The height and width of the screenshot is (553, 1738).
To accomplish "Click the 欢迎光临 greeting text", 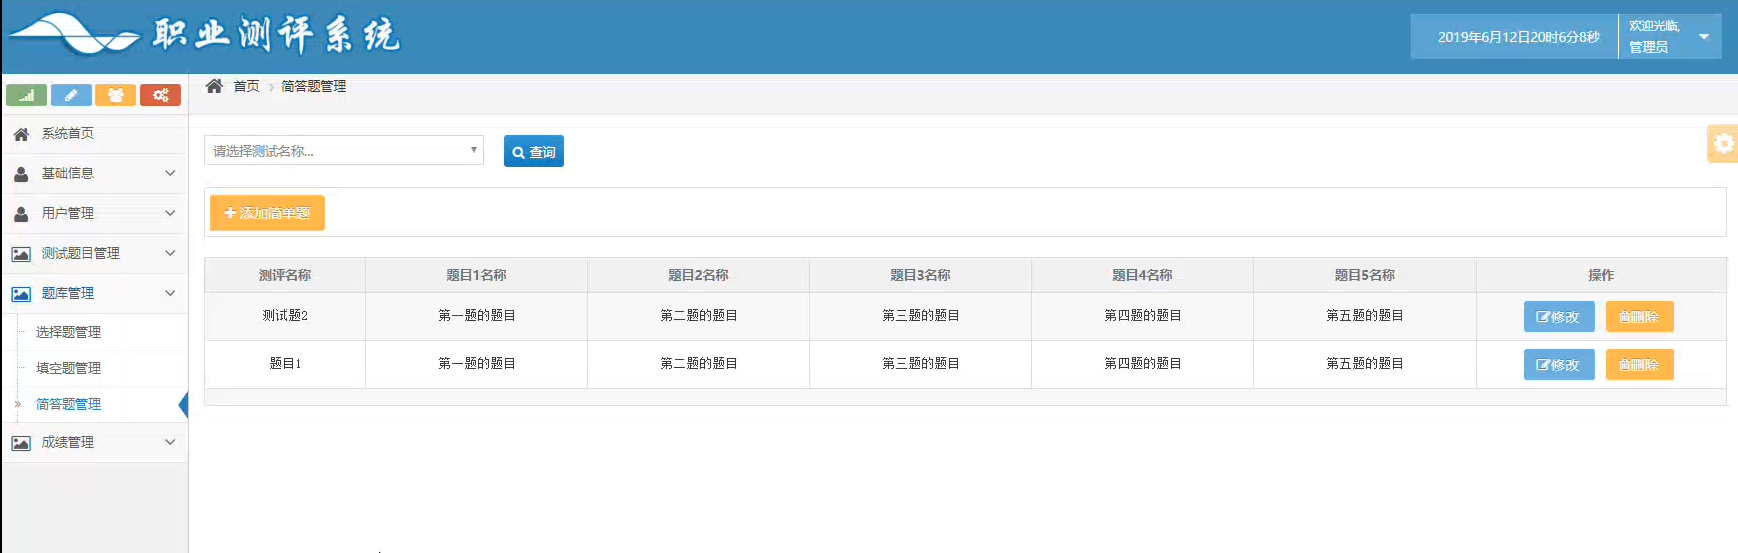I will (x=1654, y=26).
